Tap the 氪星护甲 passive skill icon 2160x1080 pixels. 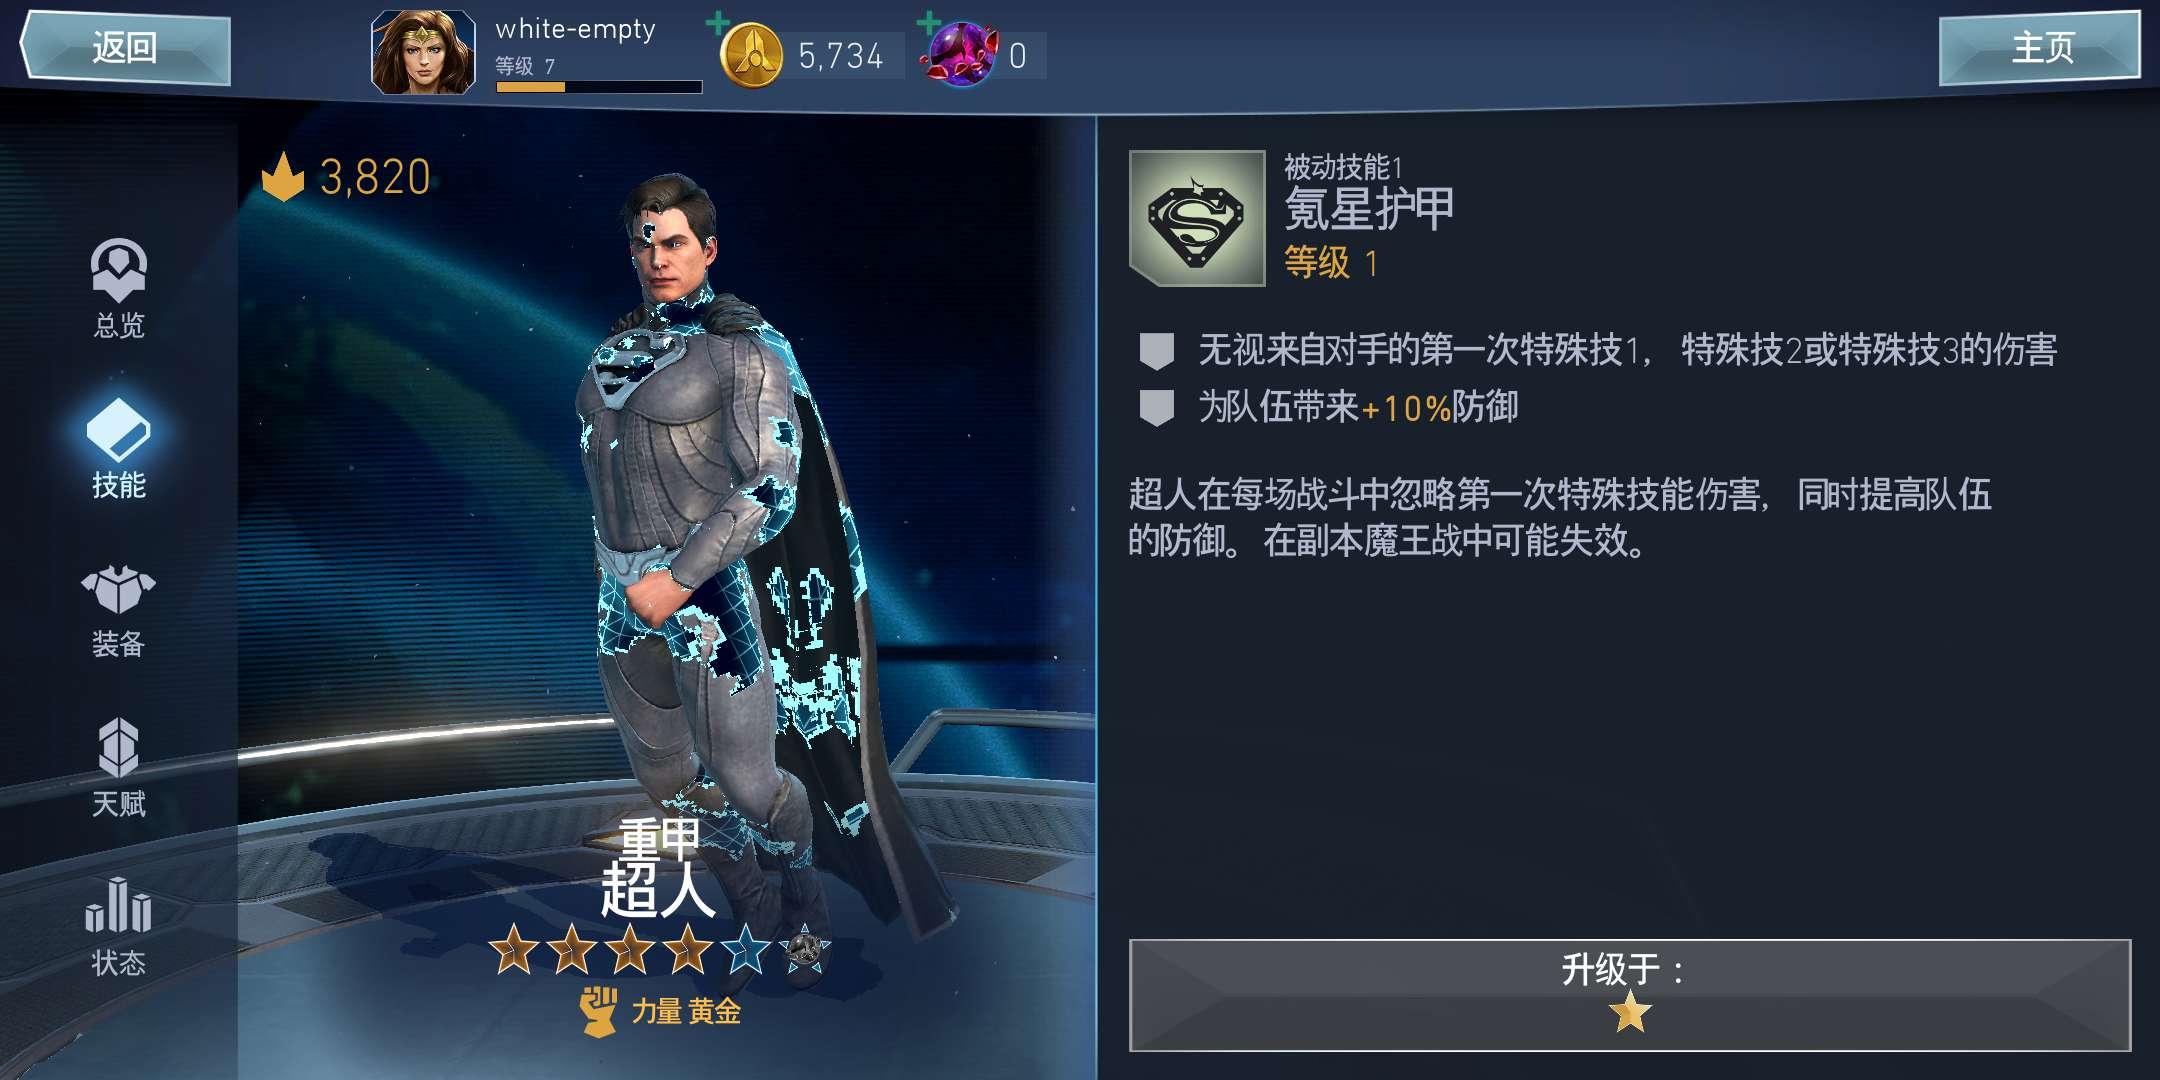click(x=1197, y=218)
